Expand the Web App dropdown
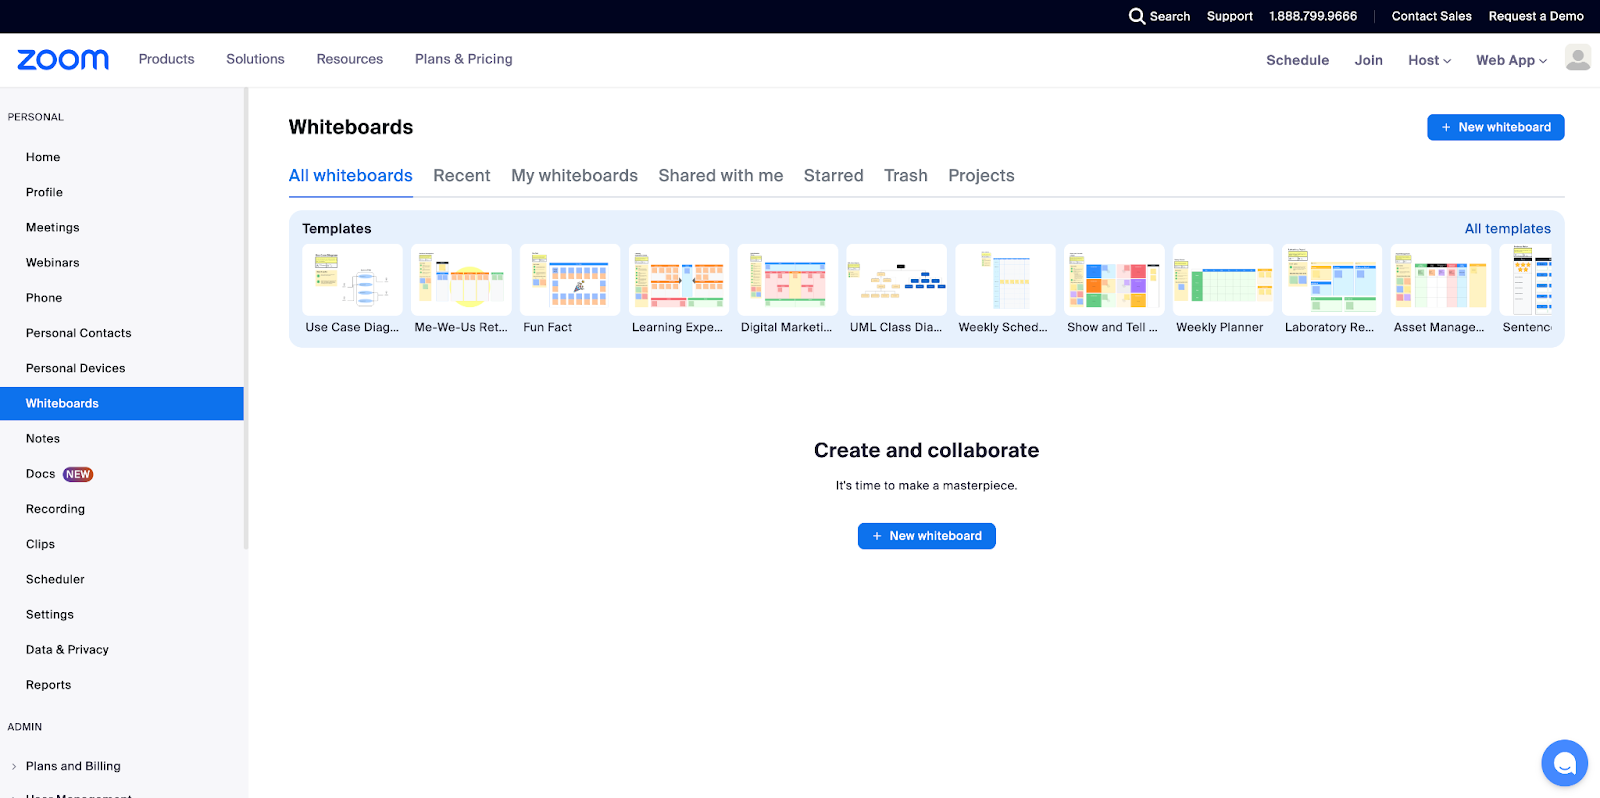Image resolution: width=1600 pixels, height=798 pixels. pyautogui.click(x=1511, y=60)
